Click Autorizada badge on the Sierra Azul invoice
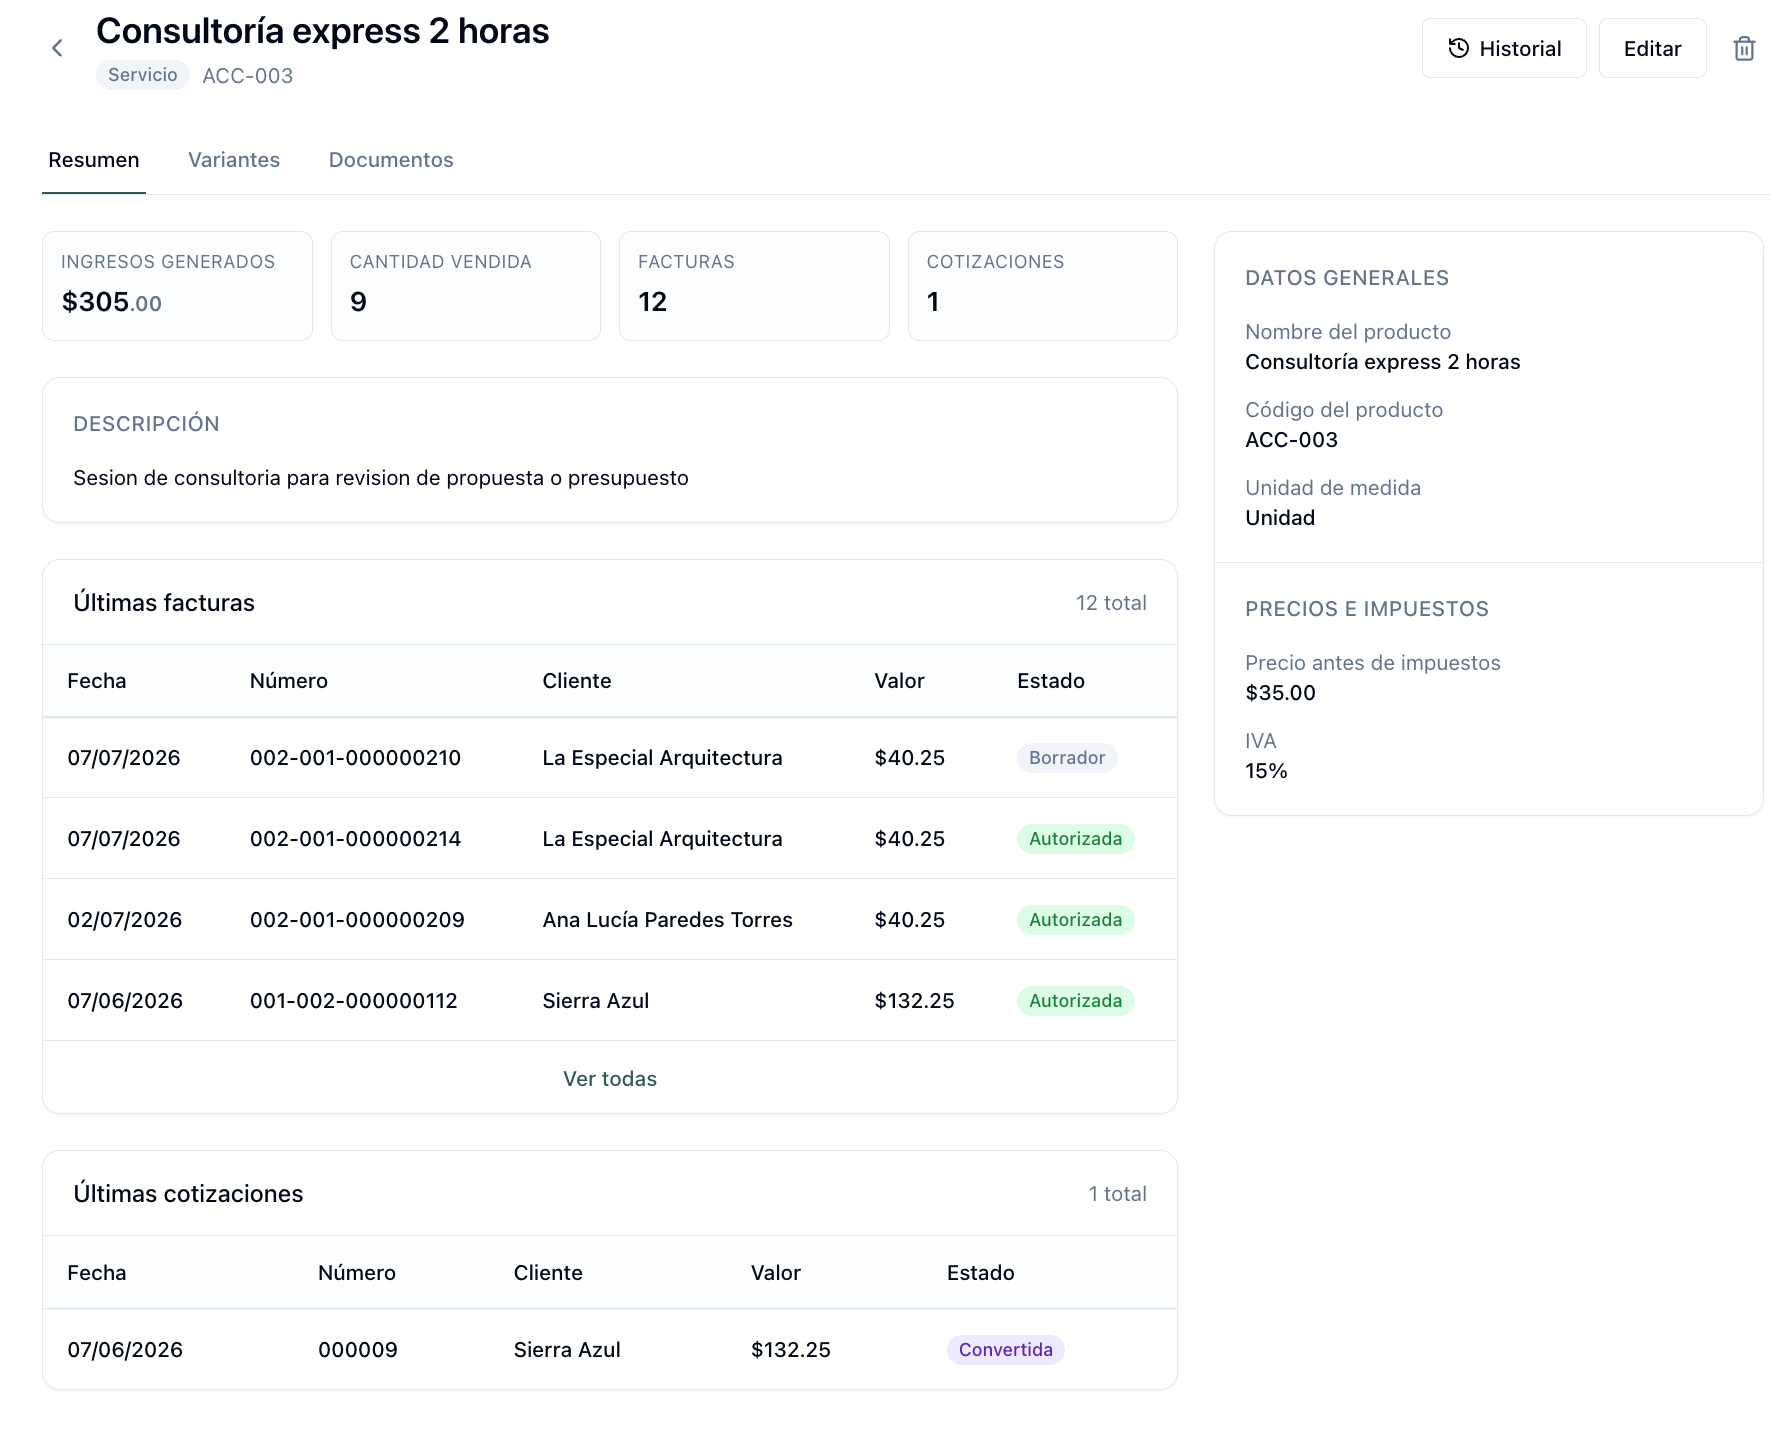Viewport: 1780px width, 1440px height. [x=1076, y=1001]
